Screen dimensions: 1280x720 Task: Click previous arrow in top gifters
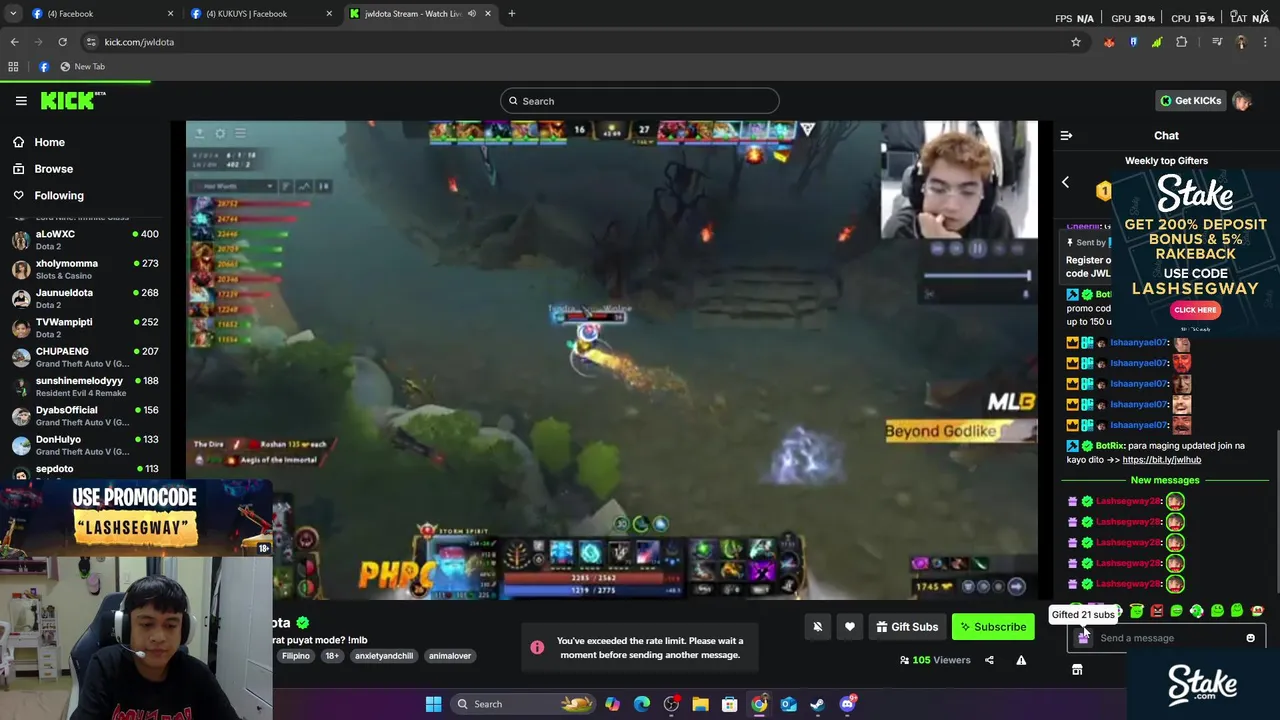1065,182
